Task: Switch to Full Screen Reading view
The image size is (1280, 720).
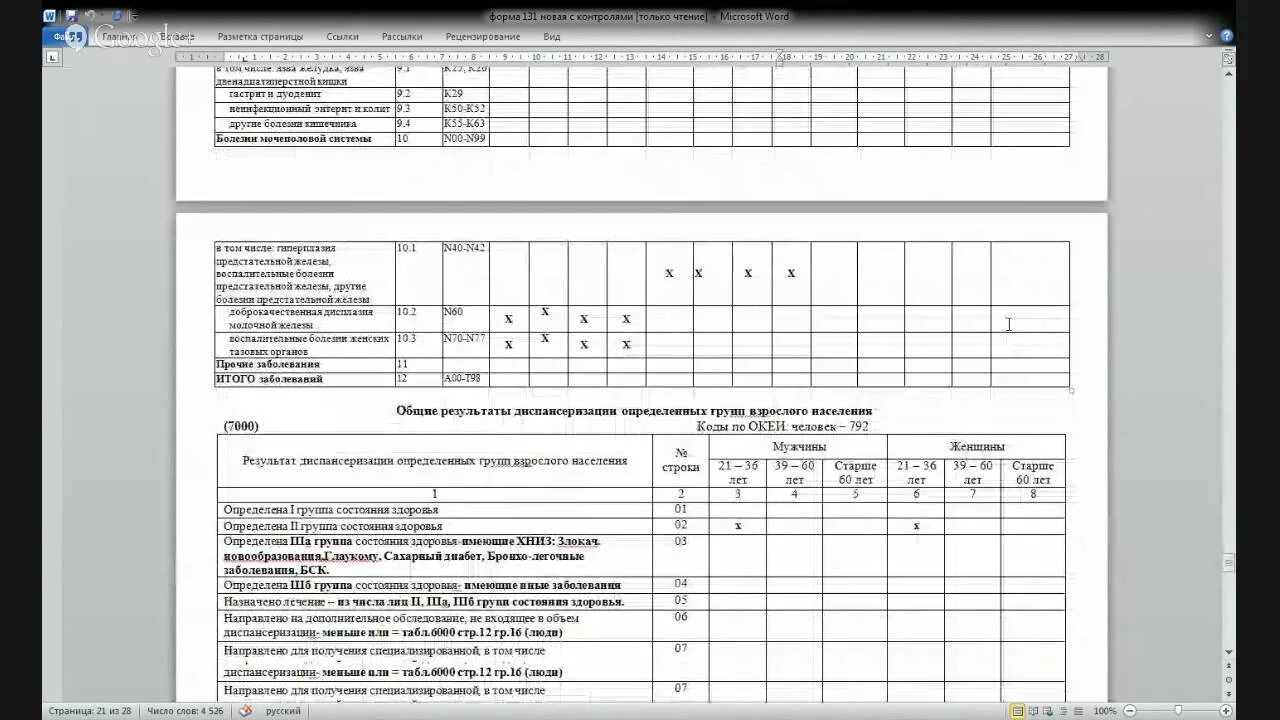Action: [1033, 711]
